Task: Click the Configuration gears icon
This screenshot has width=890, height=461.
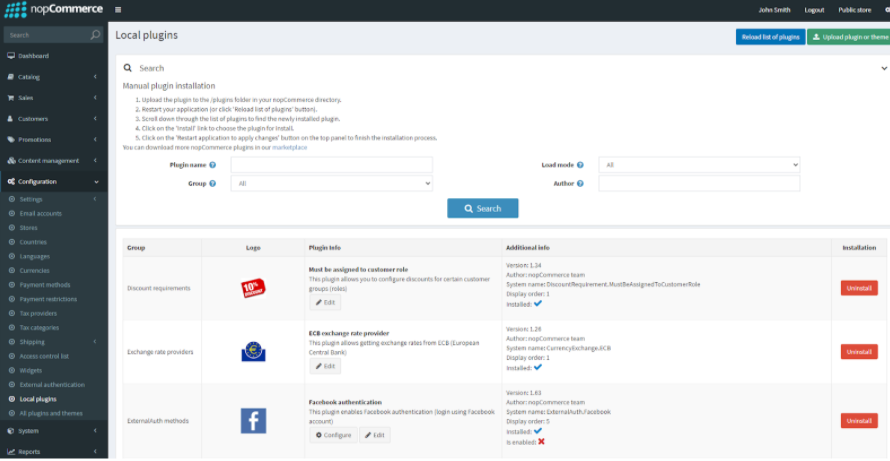Action: (x=11, y=182)
